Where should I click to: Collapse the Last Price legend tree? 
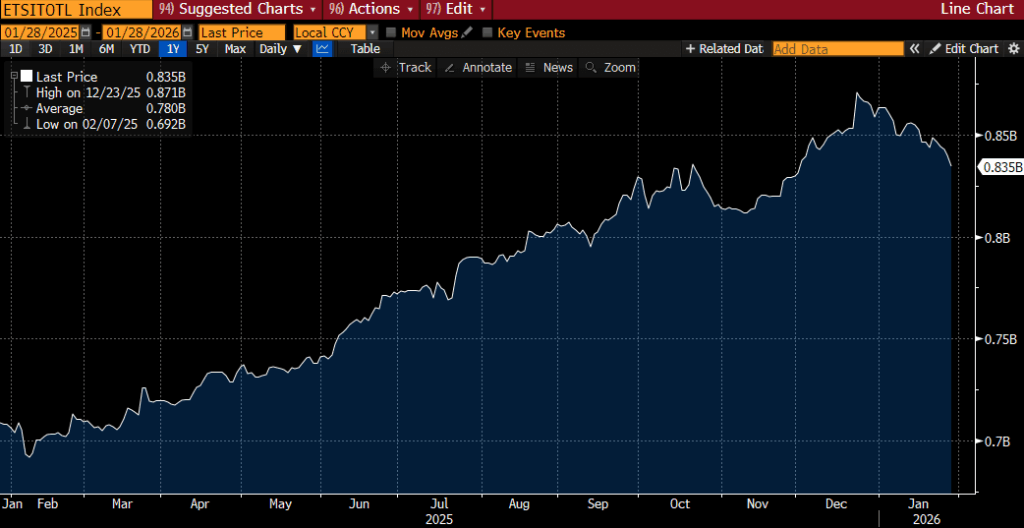pyautogui.click(x=15, y=76)
